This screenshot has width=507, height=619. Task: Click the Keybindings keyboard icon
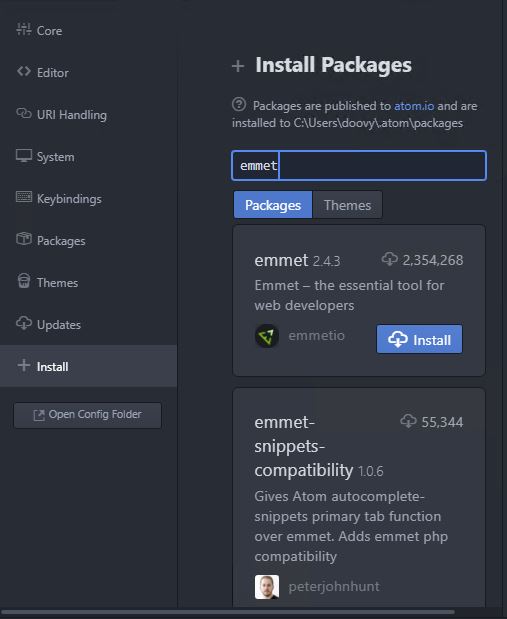24,197
